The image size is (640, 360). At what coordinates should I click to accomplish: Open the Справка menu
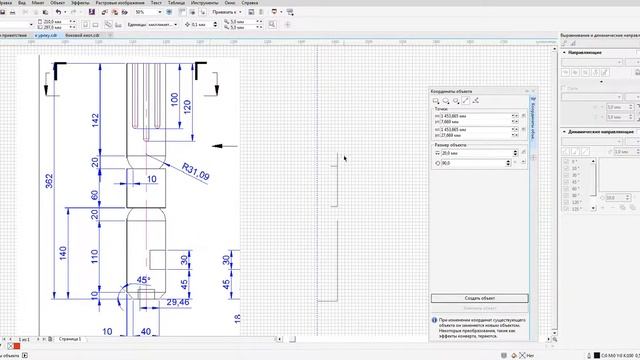coord(250,3)
